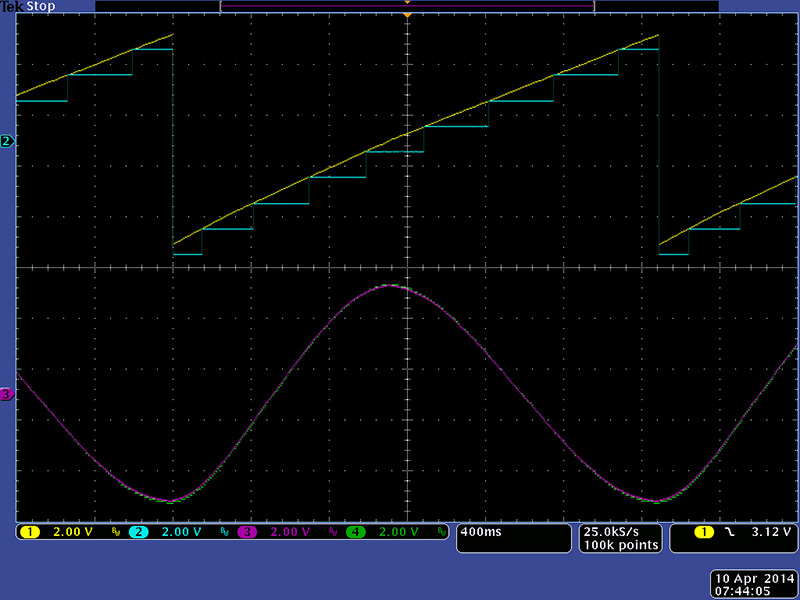Toggle channel 4 bandwidth limit indicator
Viewport: 800px width, 600px height.
(441, 533)
